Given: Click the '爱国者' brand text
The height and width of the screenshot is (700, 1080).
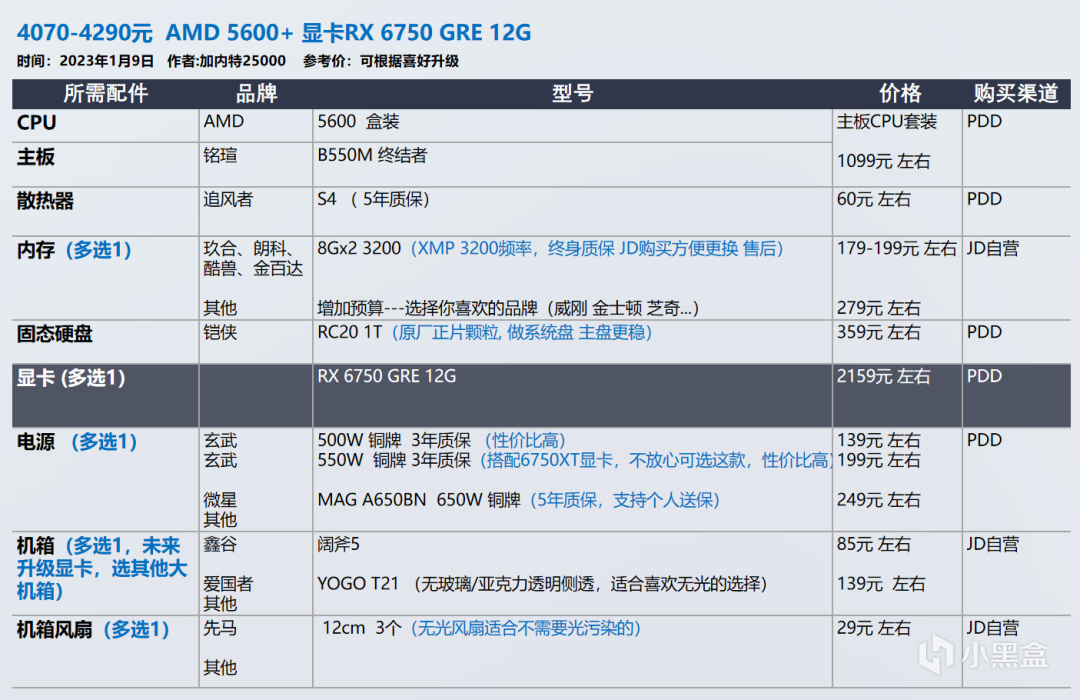Looking at the screenshot, I should click(x=228, y=584).
